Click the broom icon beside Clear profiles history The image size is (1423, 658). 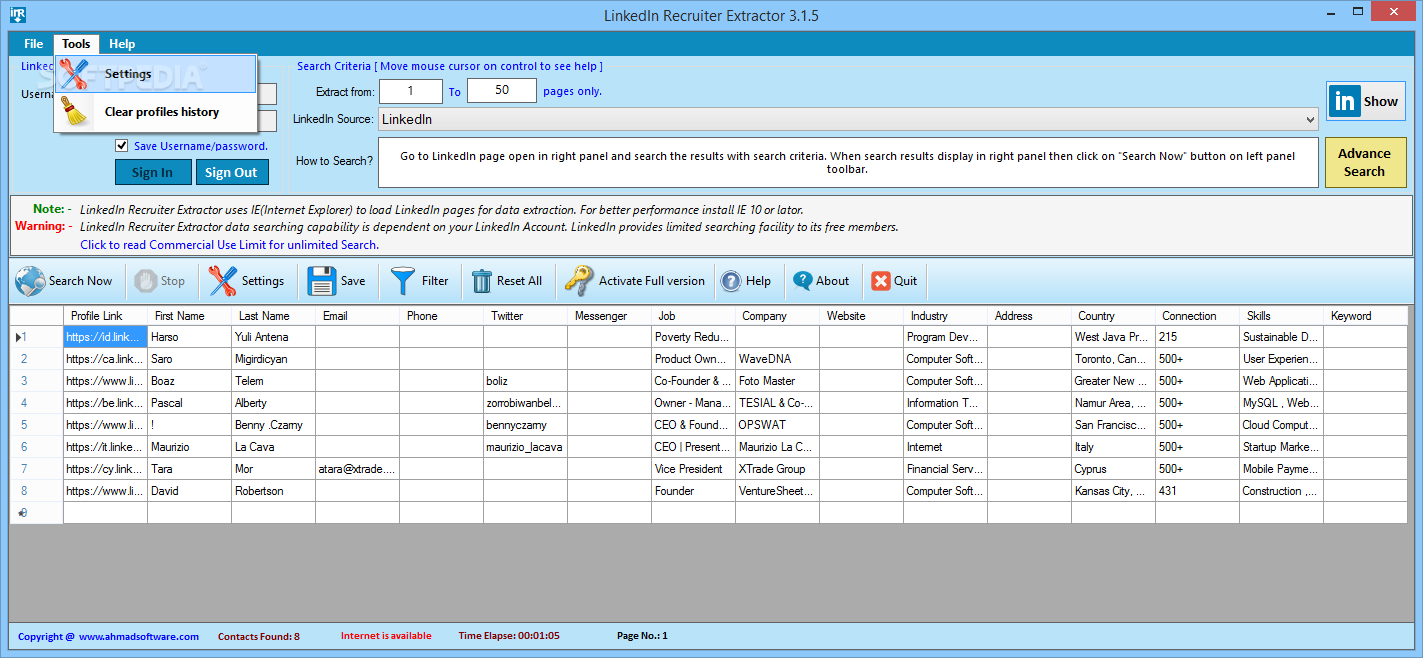(x=76, y=112)
